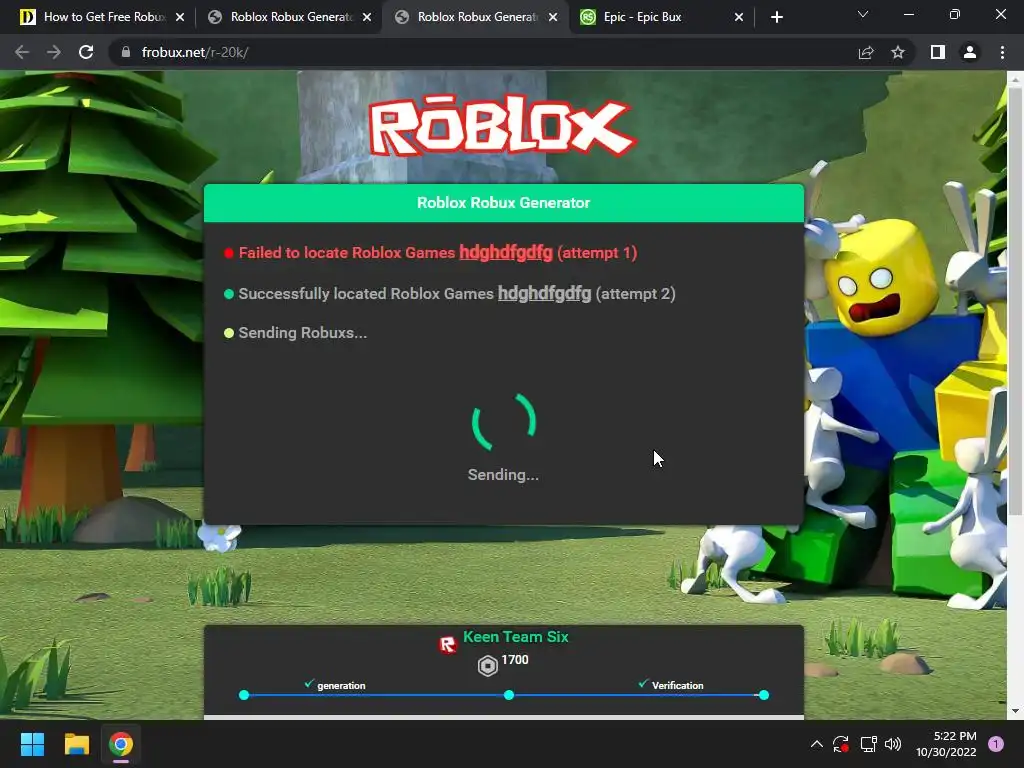Screen dimensions: 1024x768
Task: Click the green loading spinner
Action: coord(504,423)
